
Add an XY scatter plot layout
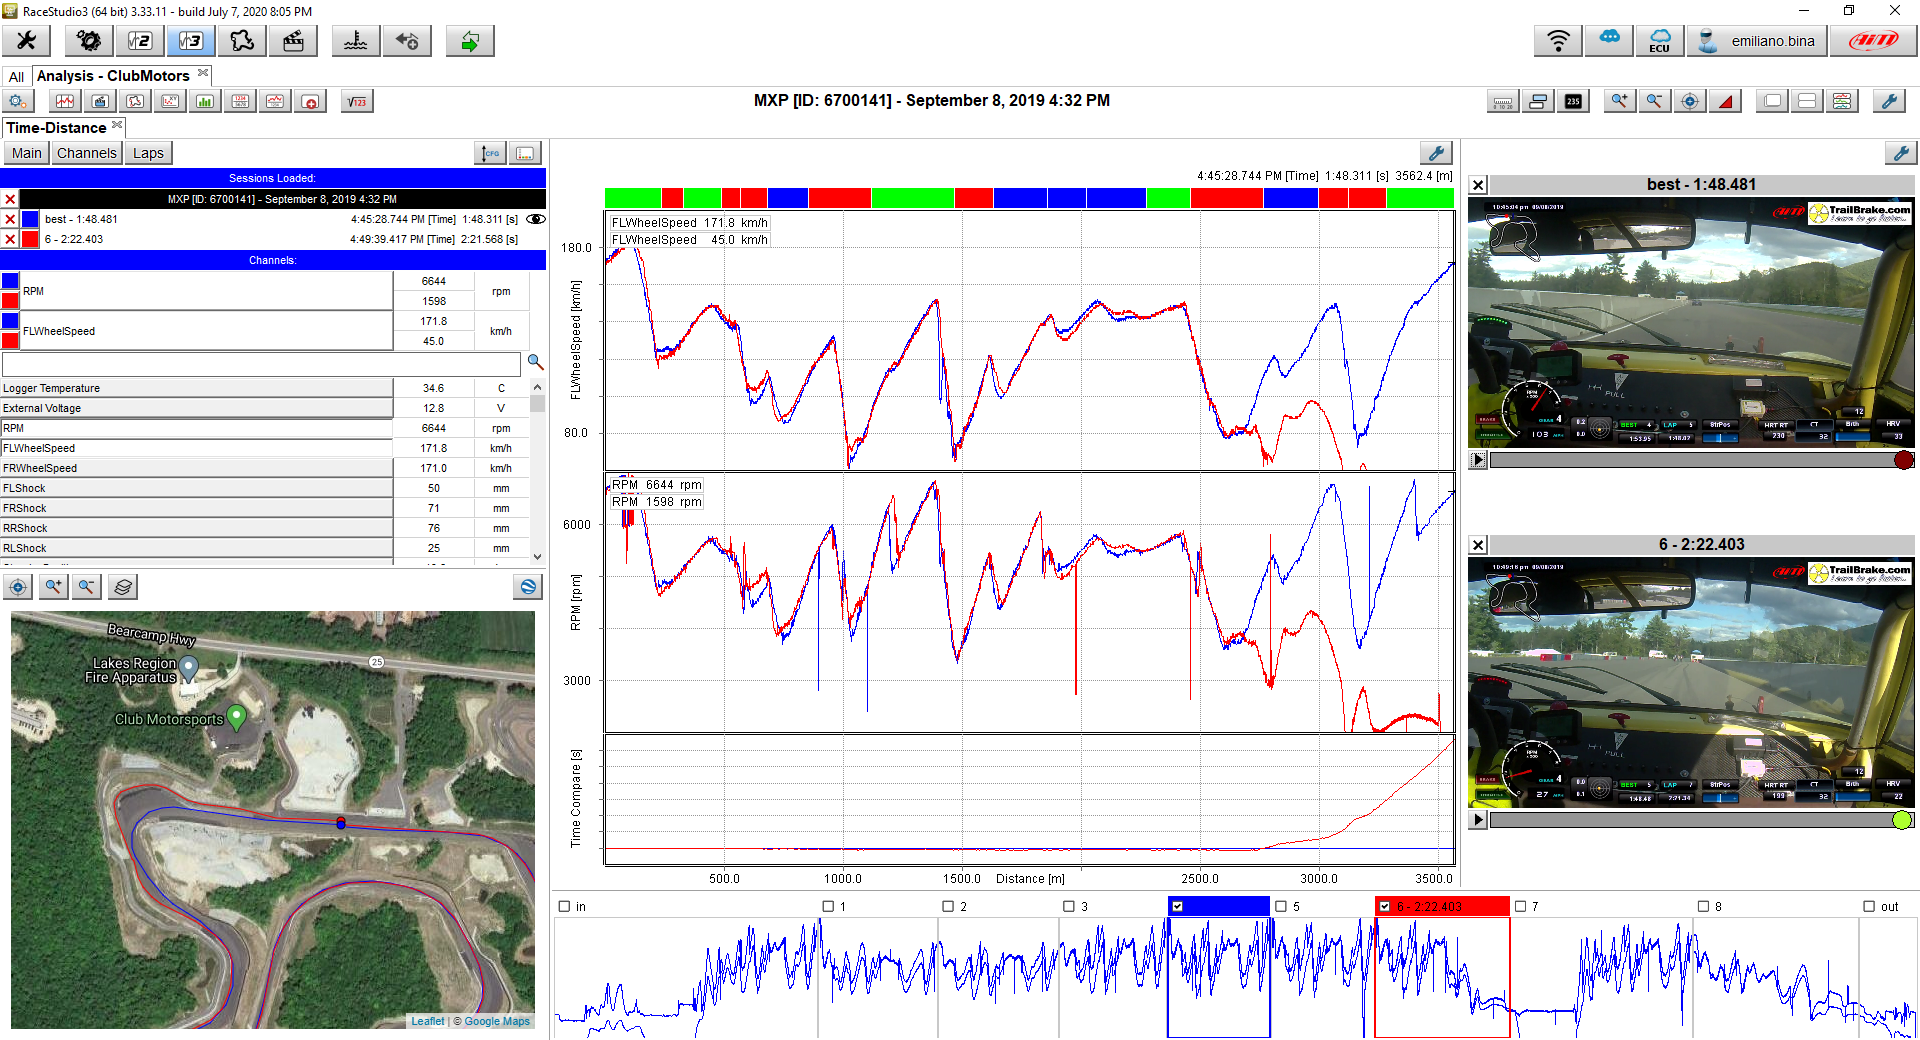pyautogui.click(x=170, y=101)
